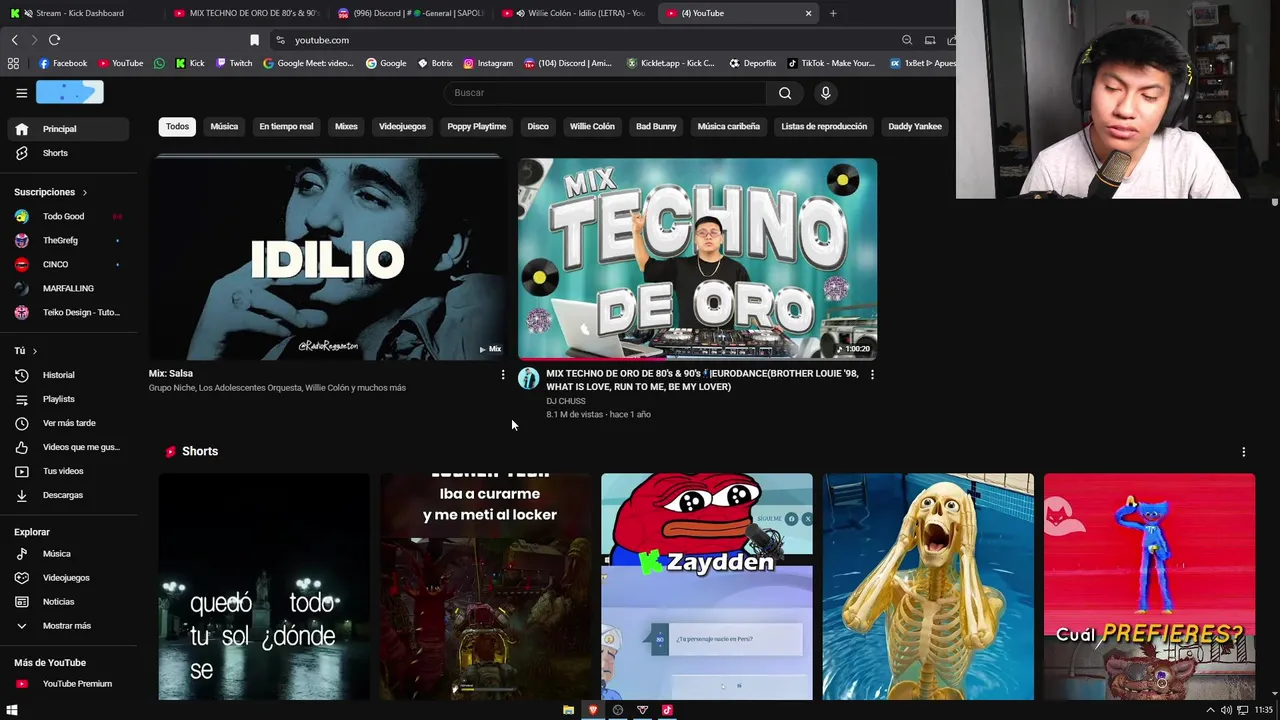
Task: Play the Mix Techno de Oro thumbnail
Action: click(697, 259)
